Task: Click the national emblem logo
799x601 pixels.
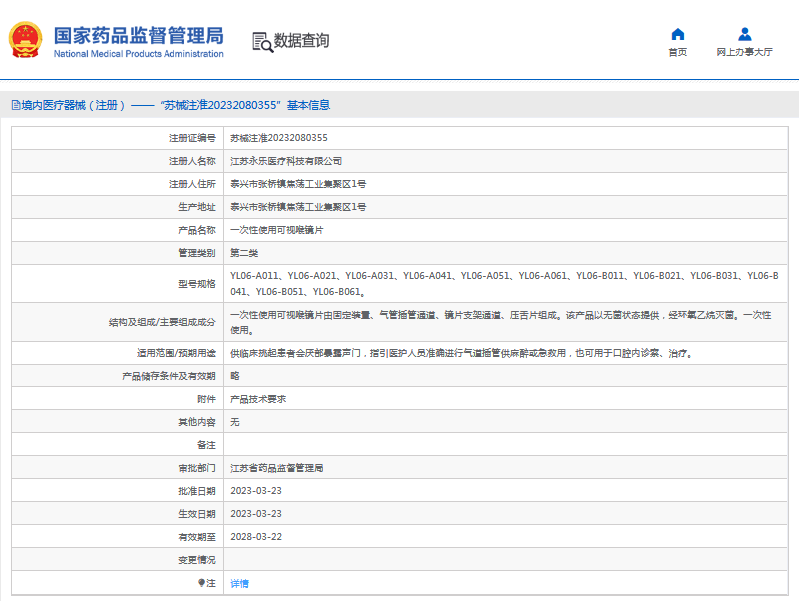Action: (x=25, y=40)
